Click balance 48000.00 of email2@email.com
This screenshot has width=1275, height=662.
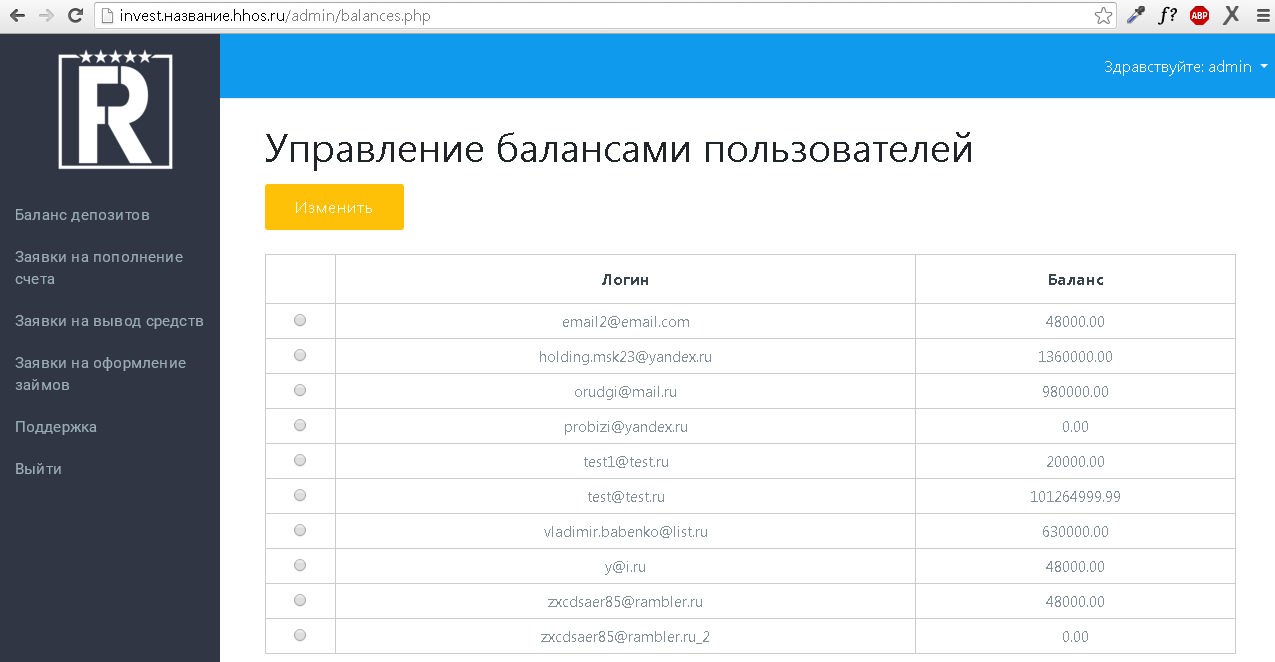click(x=1076, y=322)
